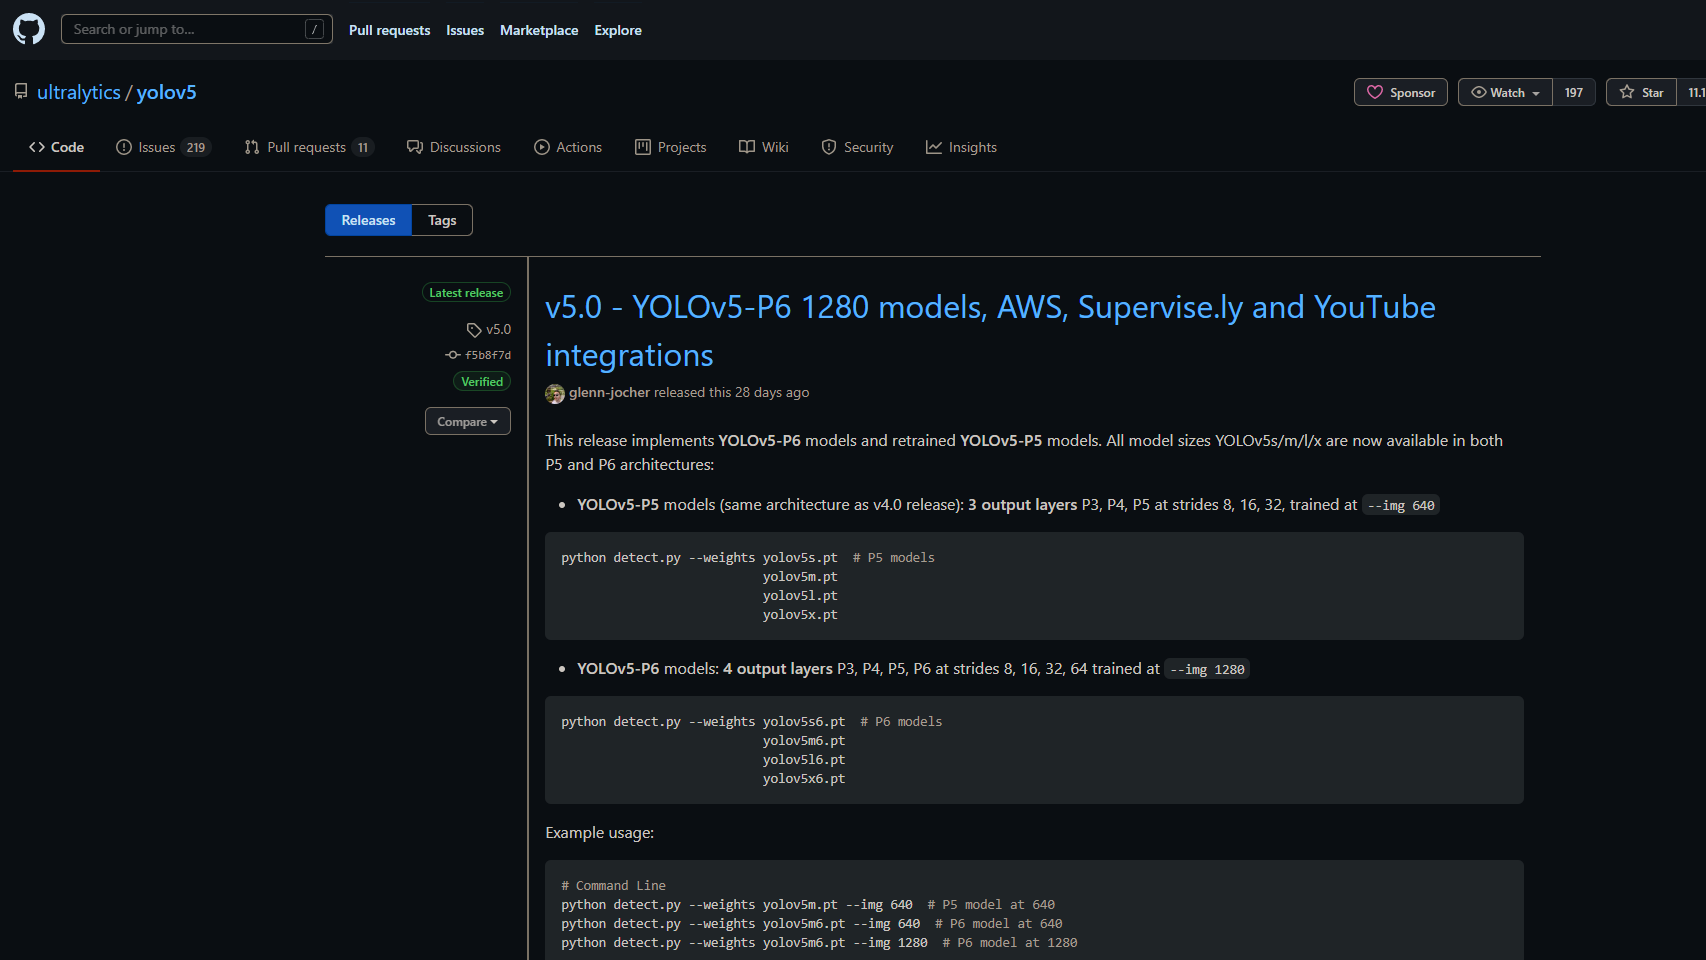The image size is (1706, 960).
Task: Open Issues in top navigation
Action: point(465,30)
